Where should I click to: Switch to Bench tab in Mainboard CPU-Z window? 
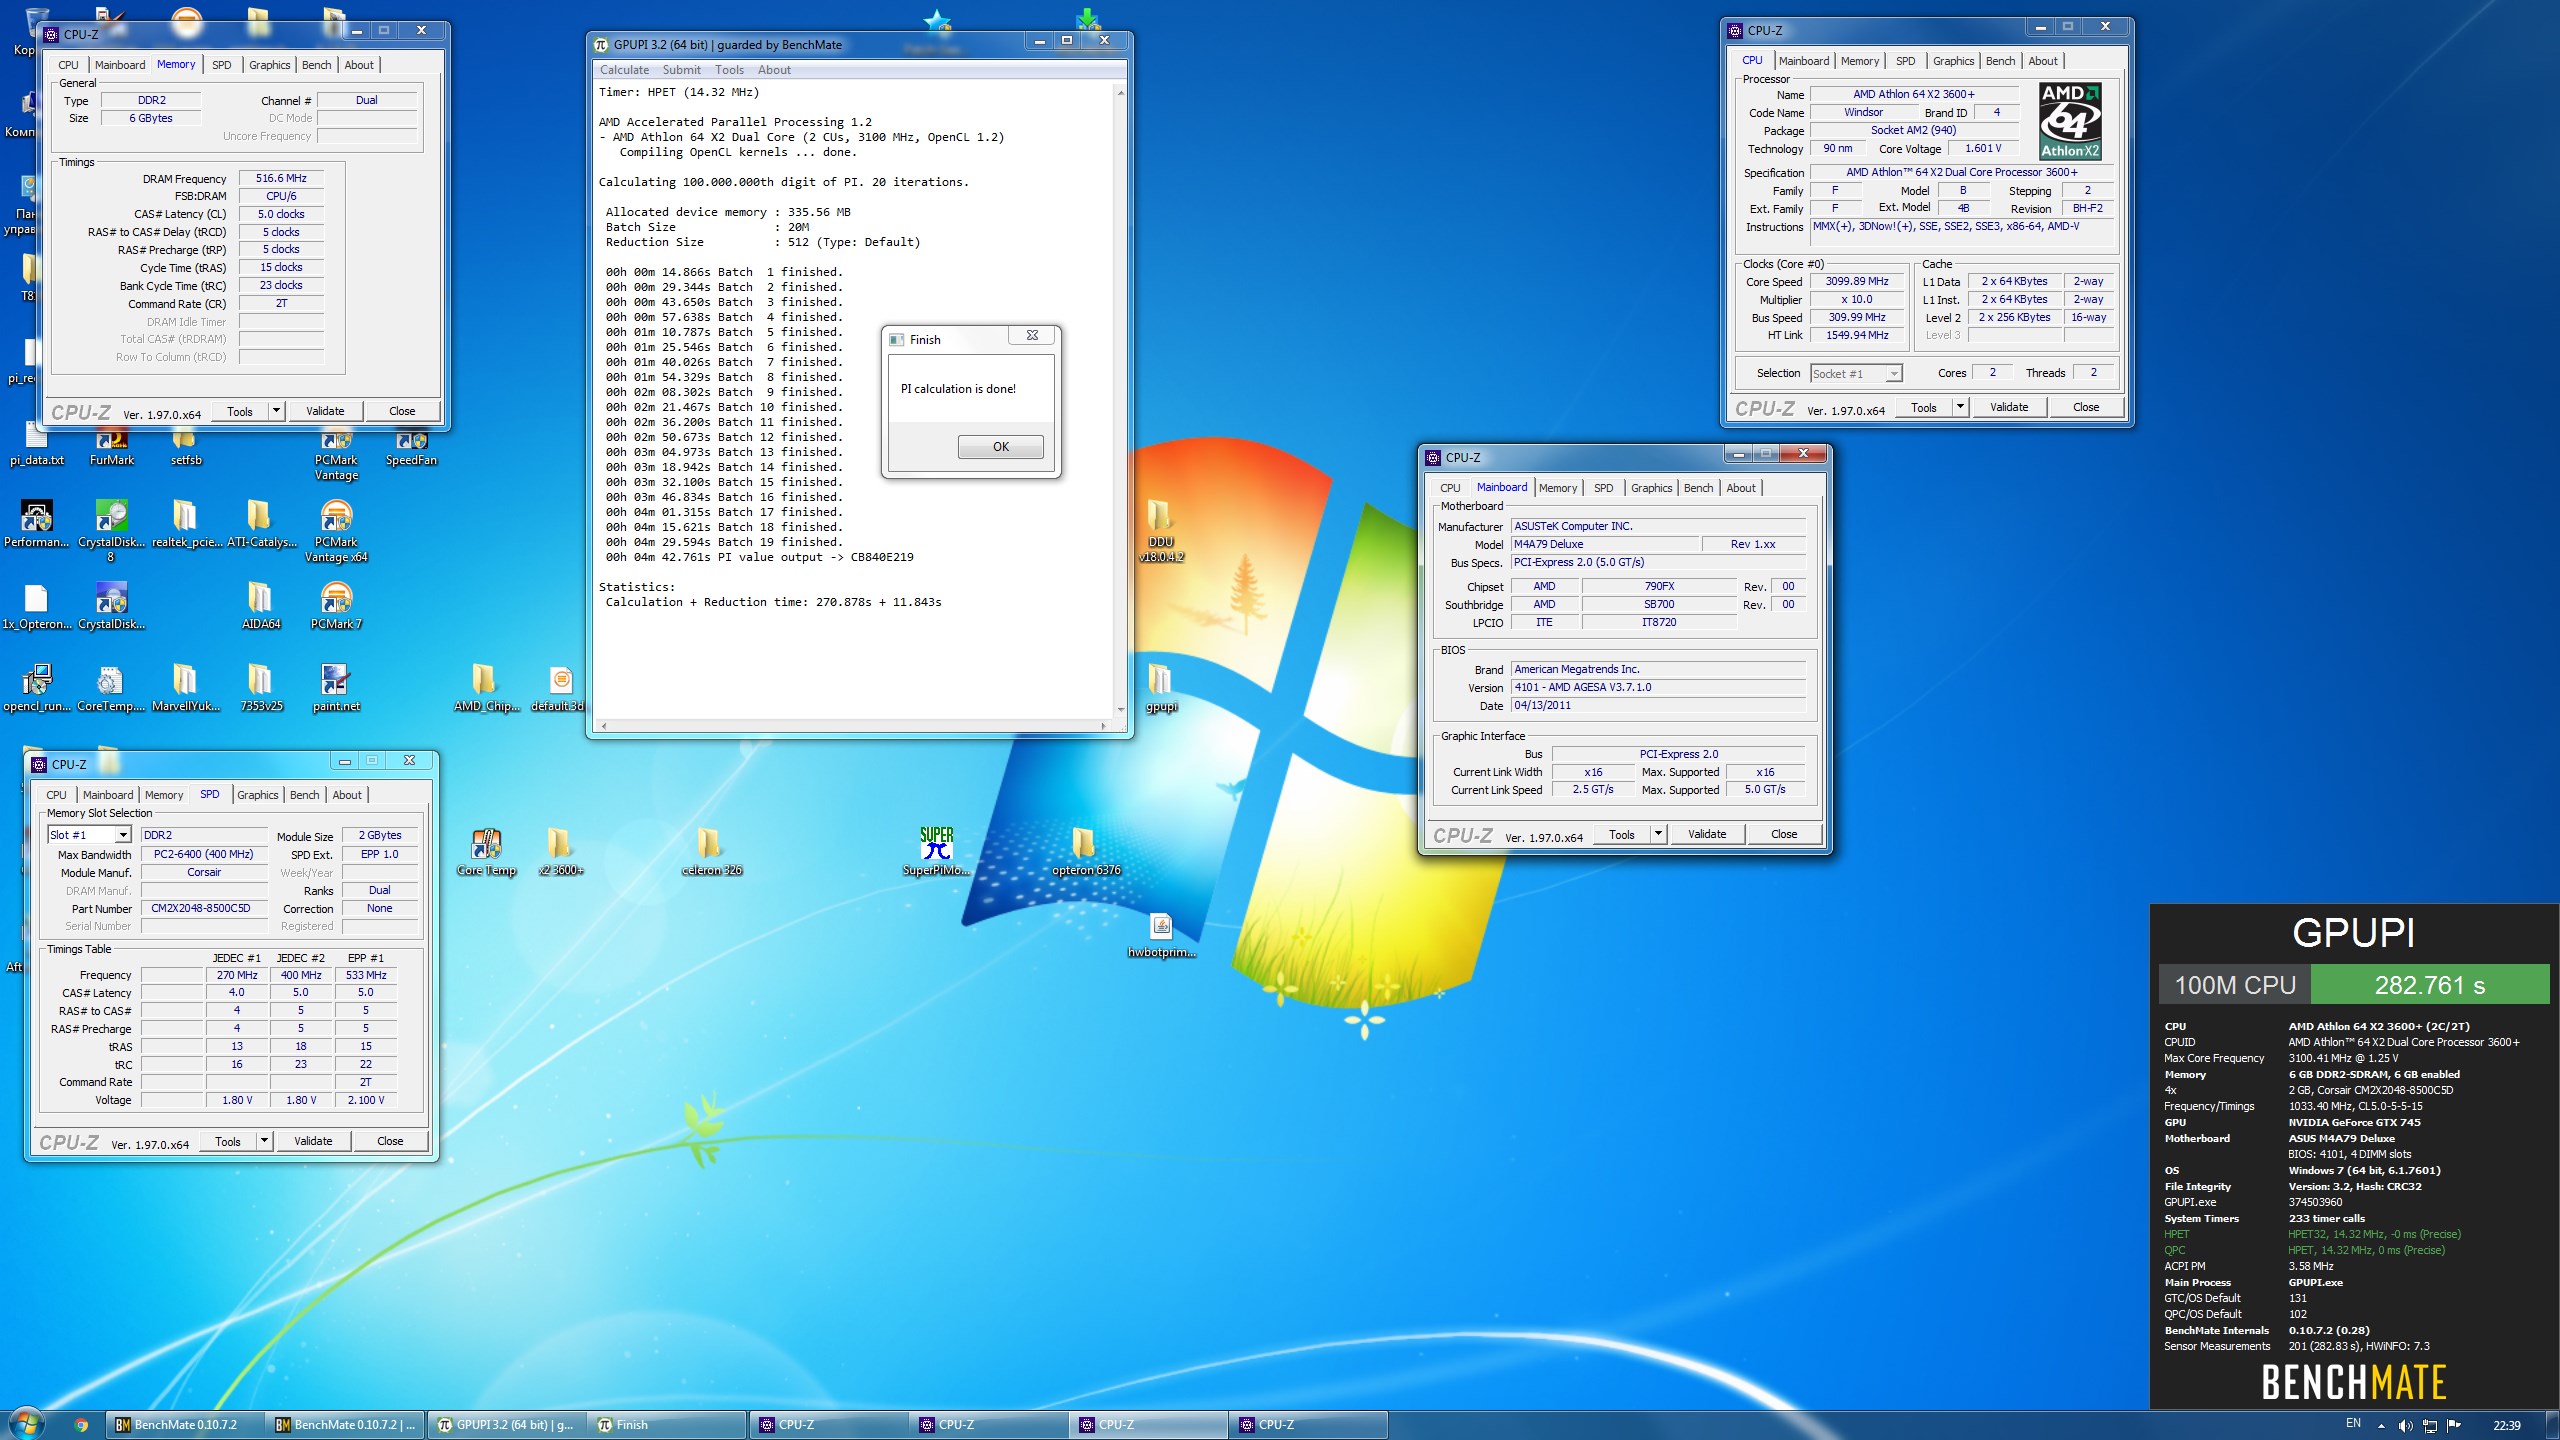pos(1698,488)
